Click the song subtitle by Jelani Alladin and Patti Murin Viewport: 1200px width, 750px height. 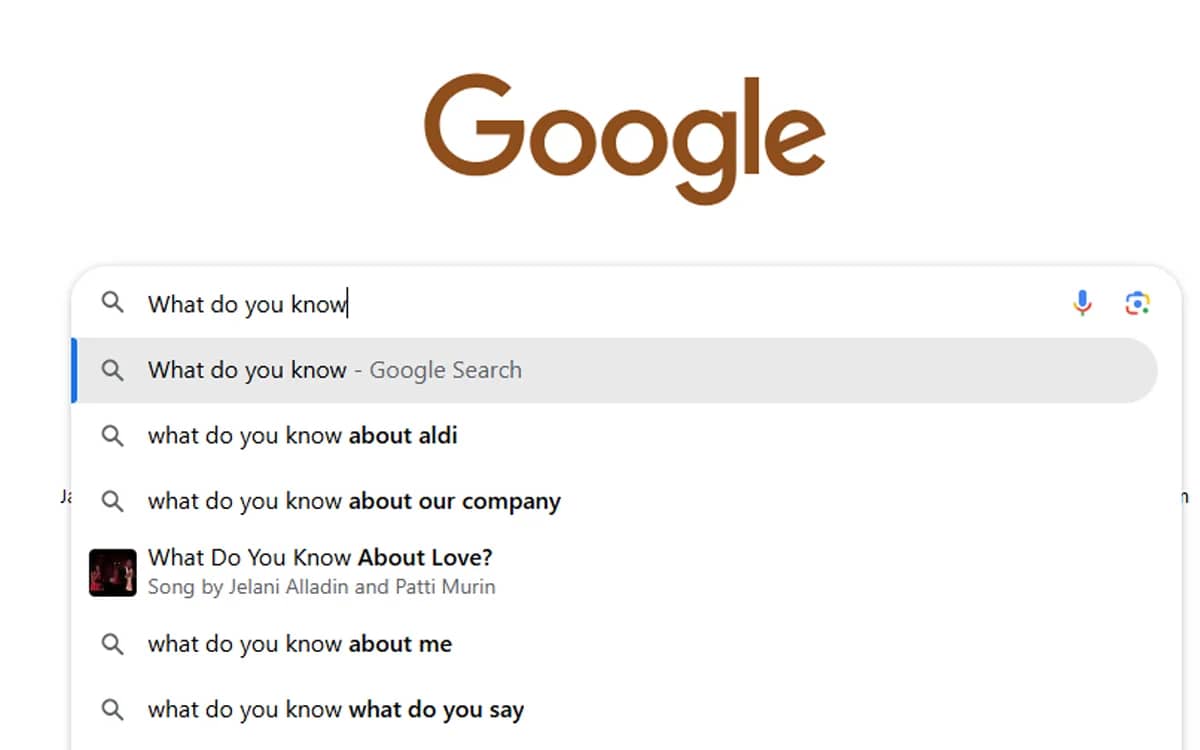coord(322,587)
